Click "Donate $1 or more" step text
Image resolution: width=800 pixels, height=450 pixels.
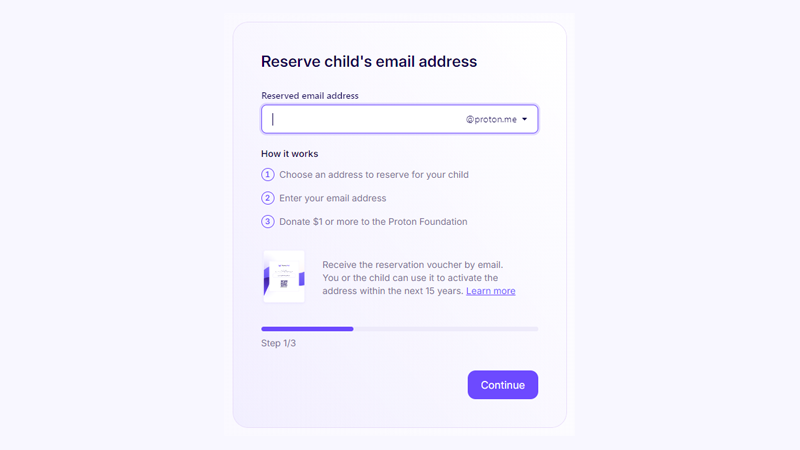pos(373,221)
